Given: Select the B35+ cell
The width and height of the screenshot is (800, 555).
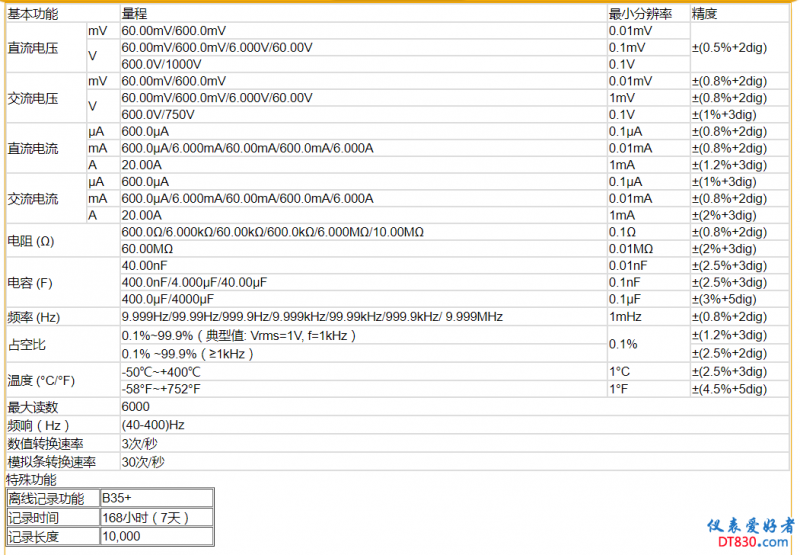Looking at the screenshot, I should pos(117,498).
